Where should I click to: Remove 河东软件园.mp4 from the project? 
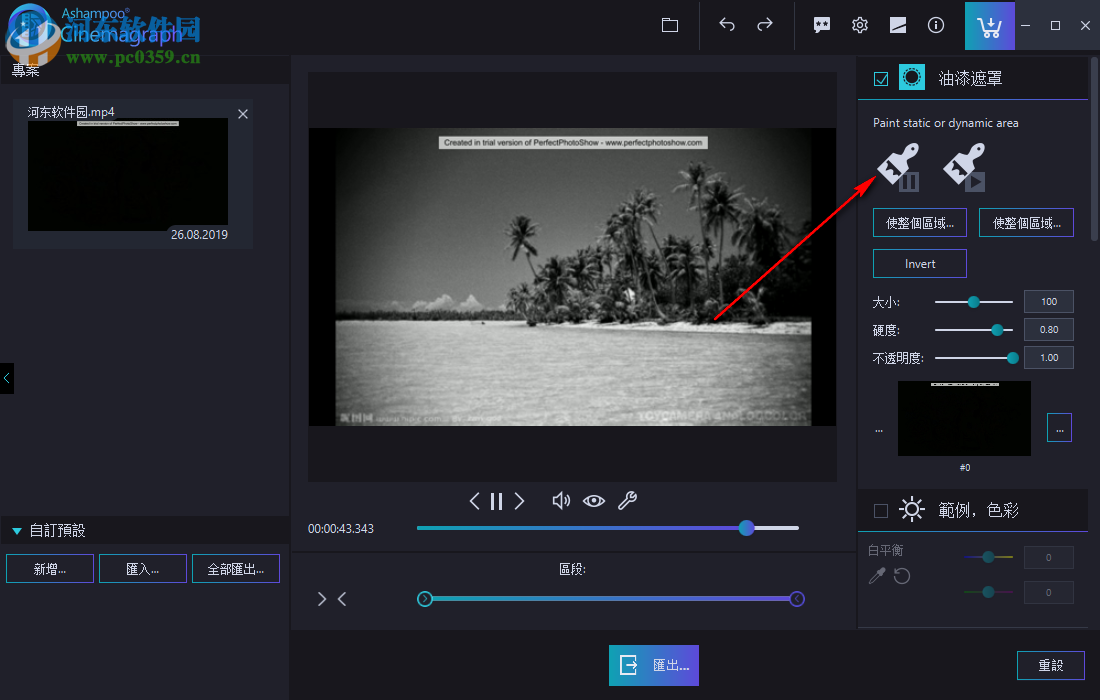pos(243,114)
